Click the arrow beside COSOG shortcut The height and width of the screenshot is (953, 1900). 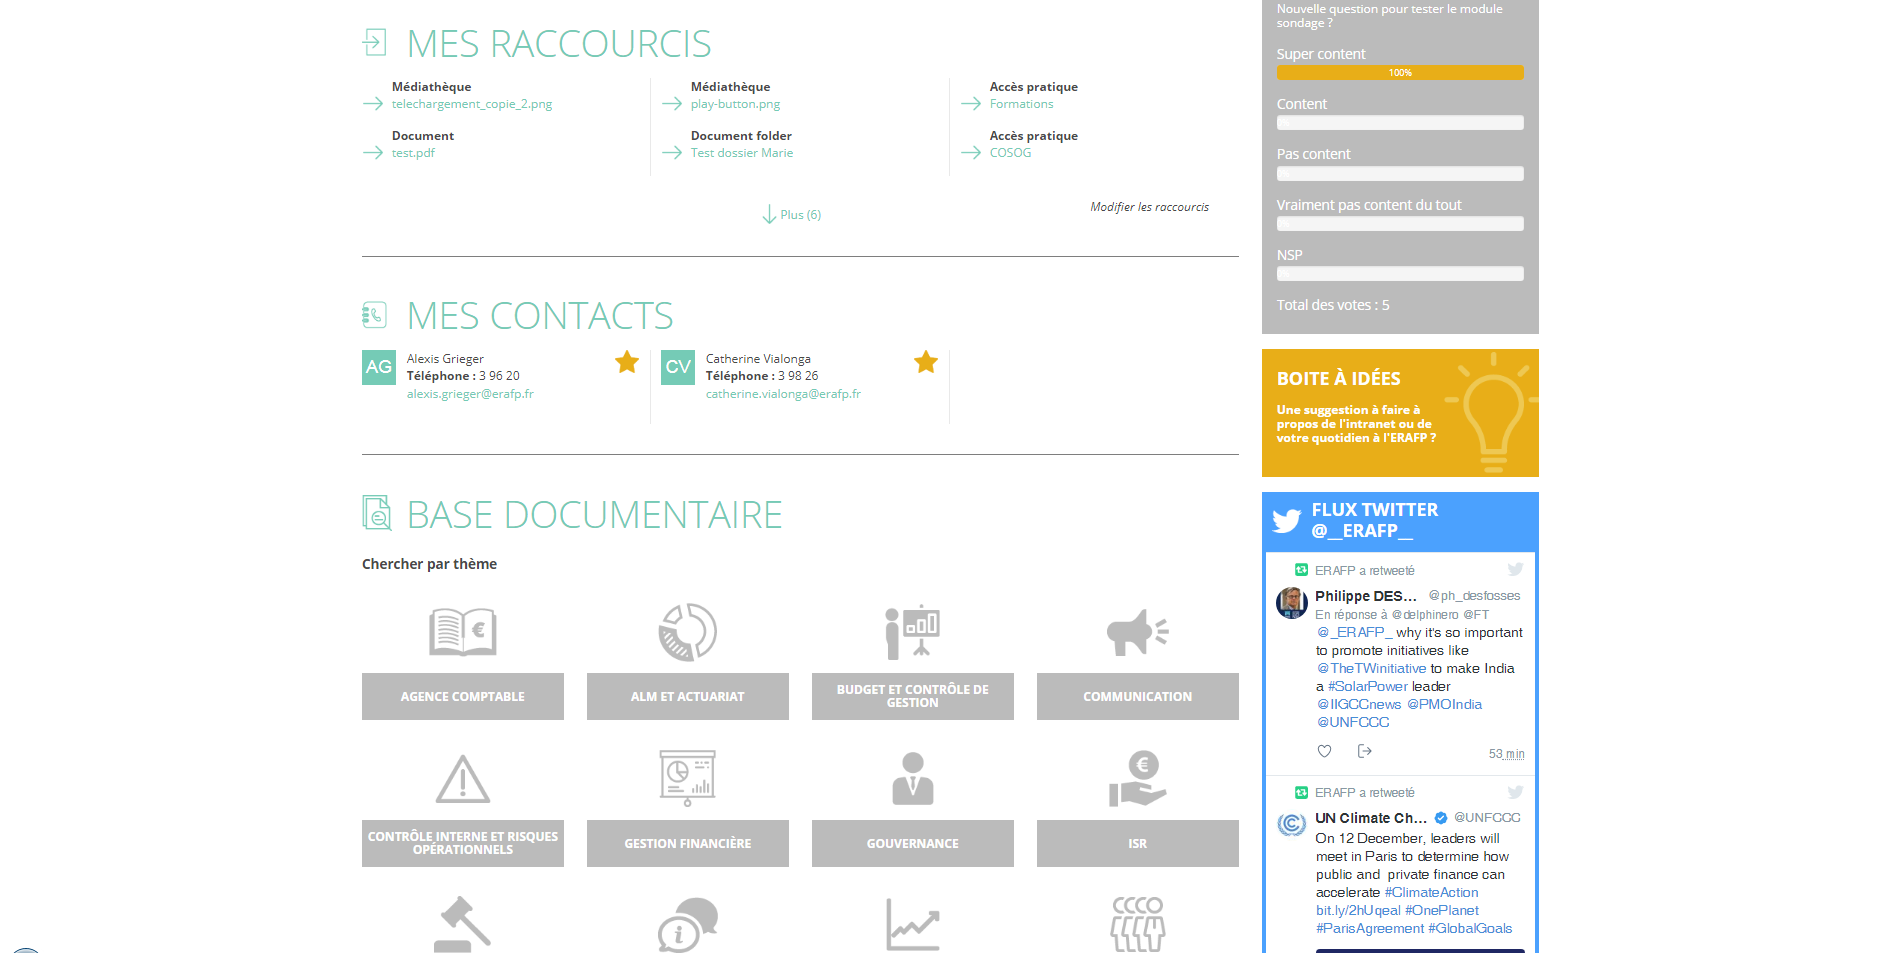pos(971,153)
